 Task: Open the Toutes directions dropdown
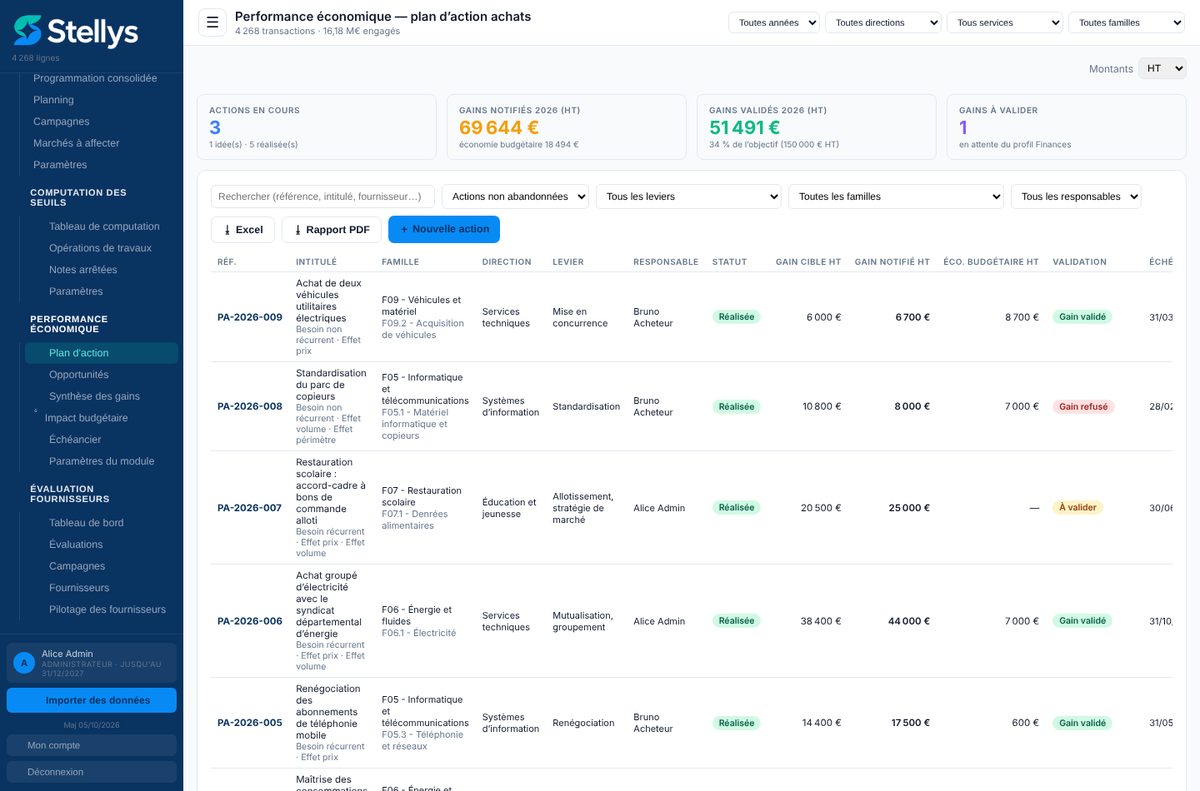[883, 23]
